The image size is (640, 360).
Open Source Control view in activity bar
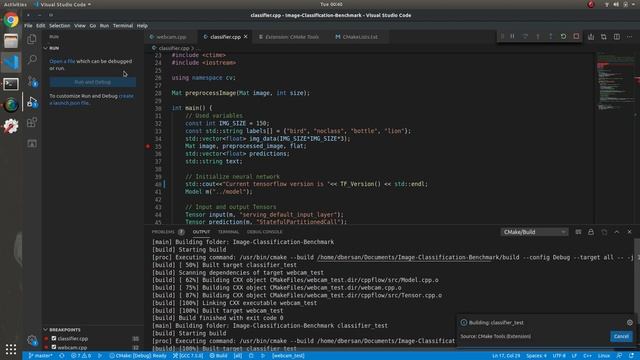coord(32,81)
